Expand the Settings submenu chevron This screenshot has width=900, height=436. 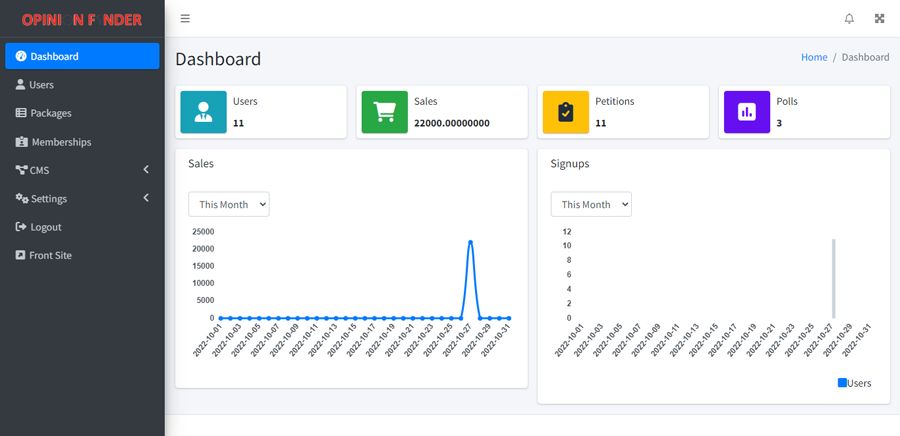pyautogui.click(x=146, y=197)
